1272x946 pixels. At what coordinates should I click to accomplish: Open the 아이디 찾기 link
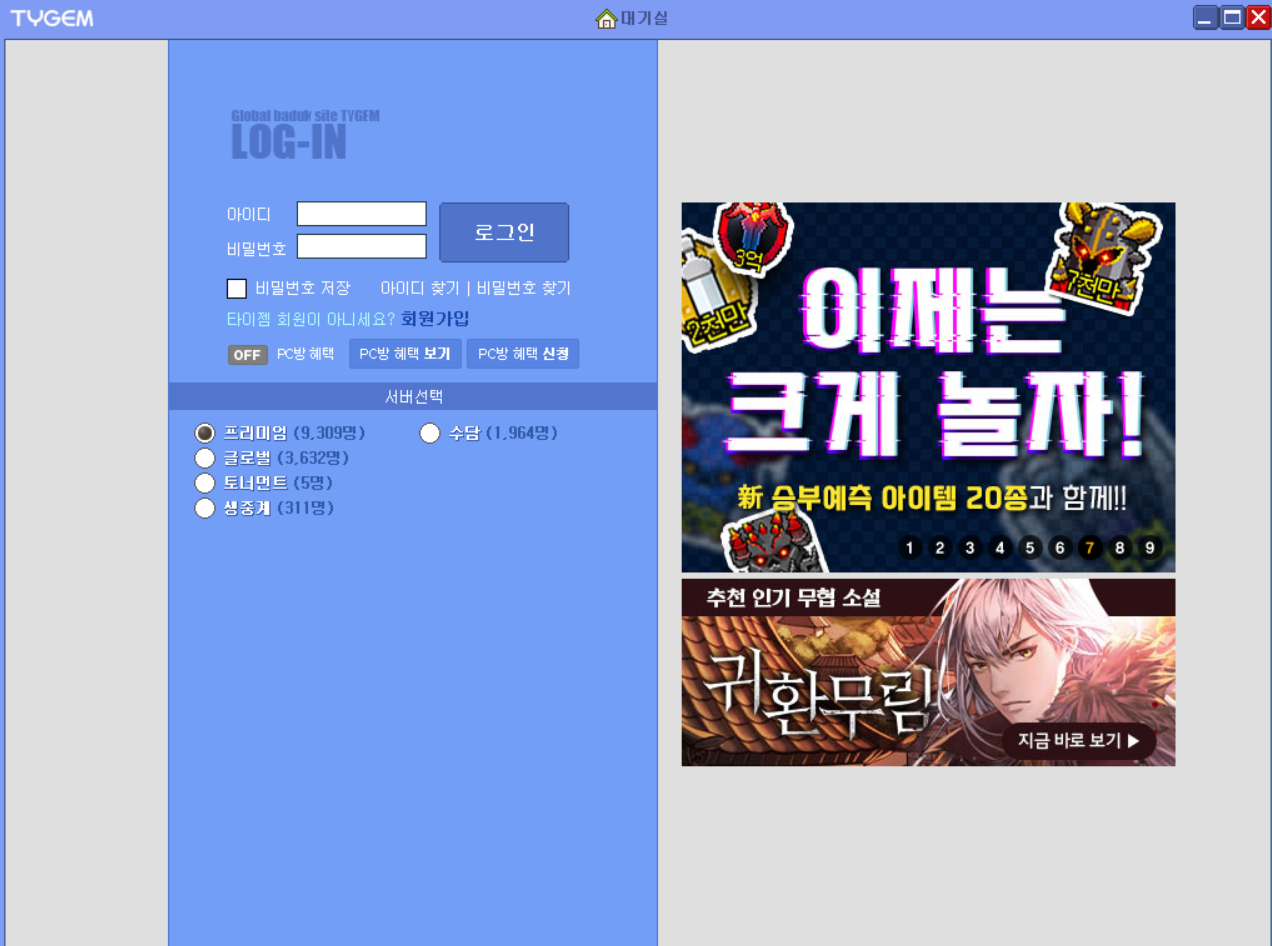(x=420, y=288)
